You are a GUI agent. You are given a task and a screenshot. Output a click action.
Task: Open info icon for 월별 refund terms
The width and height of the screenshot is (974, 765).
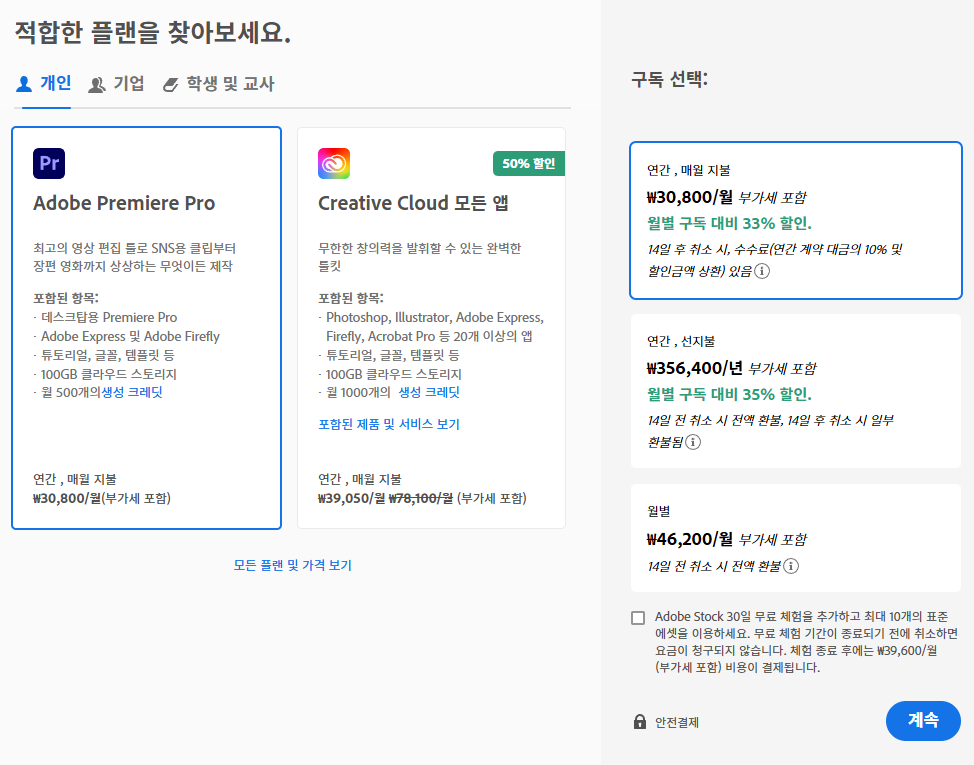[x=791, y=566]
